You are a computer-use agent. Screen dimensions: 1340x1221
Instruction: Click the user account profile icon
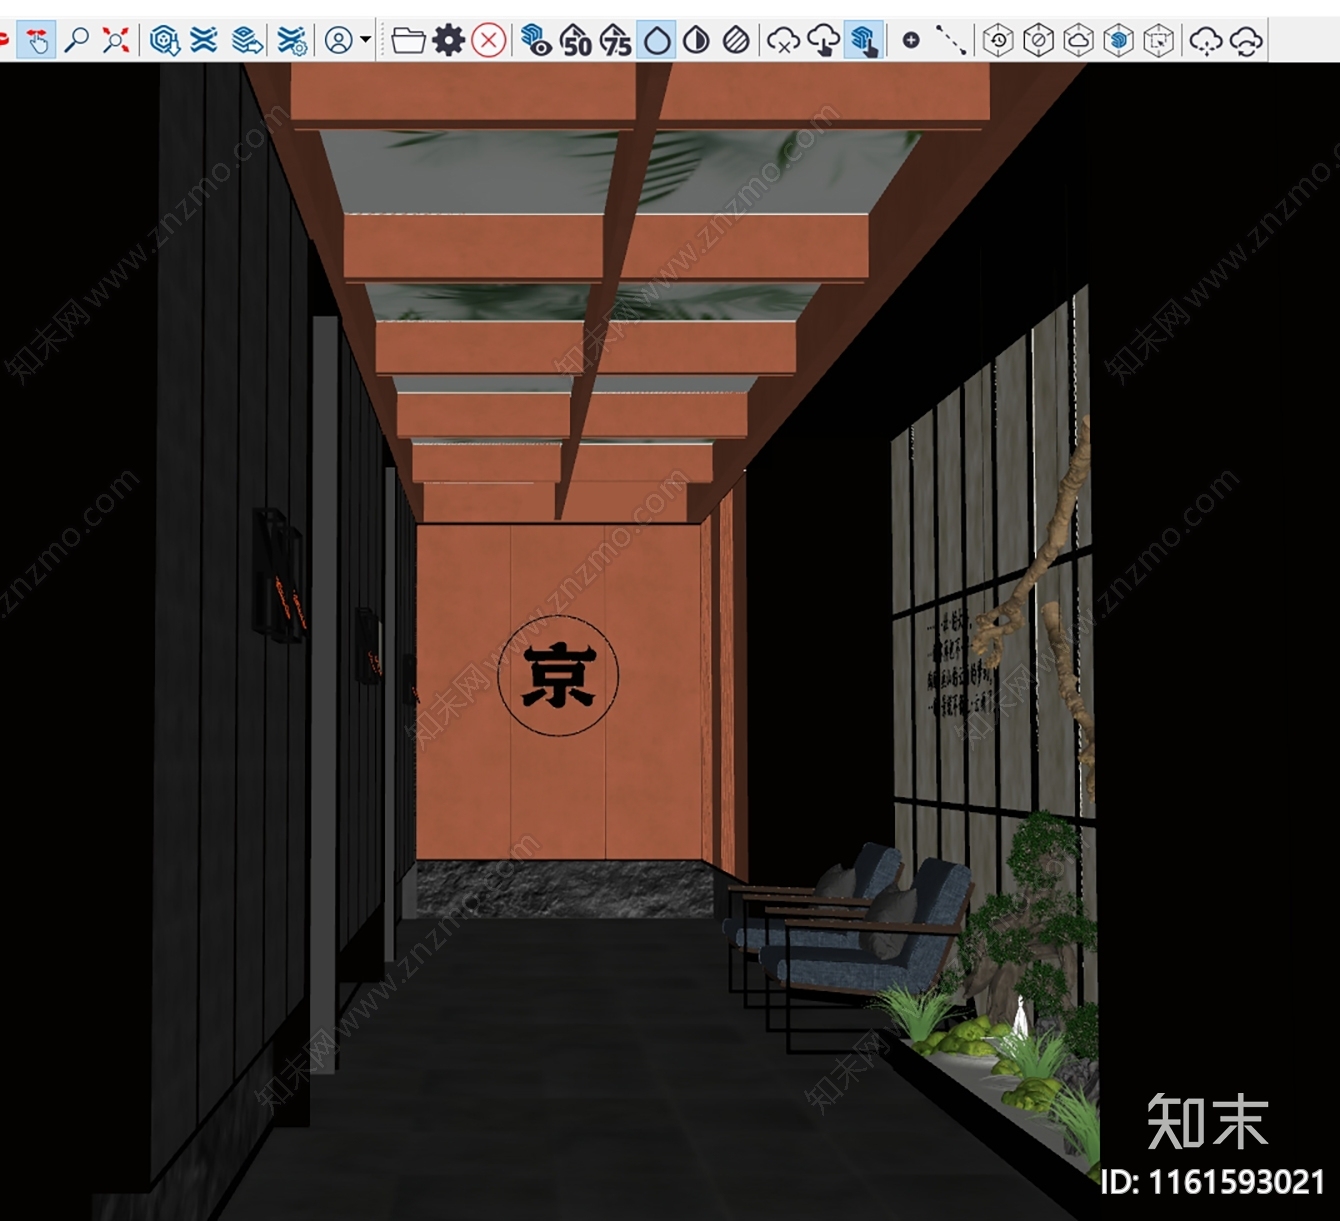[339, 40]
